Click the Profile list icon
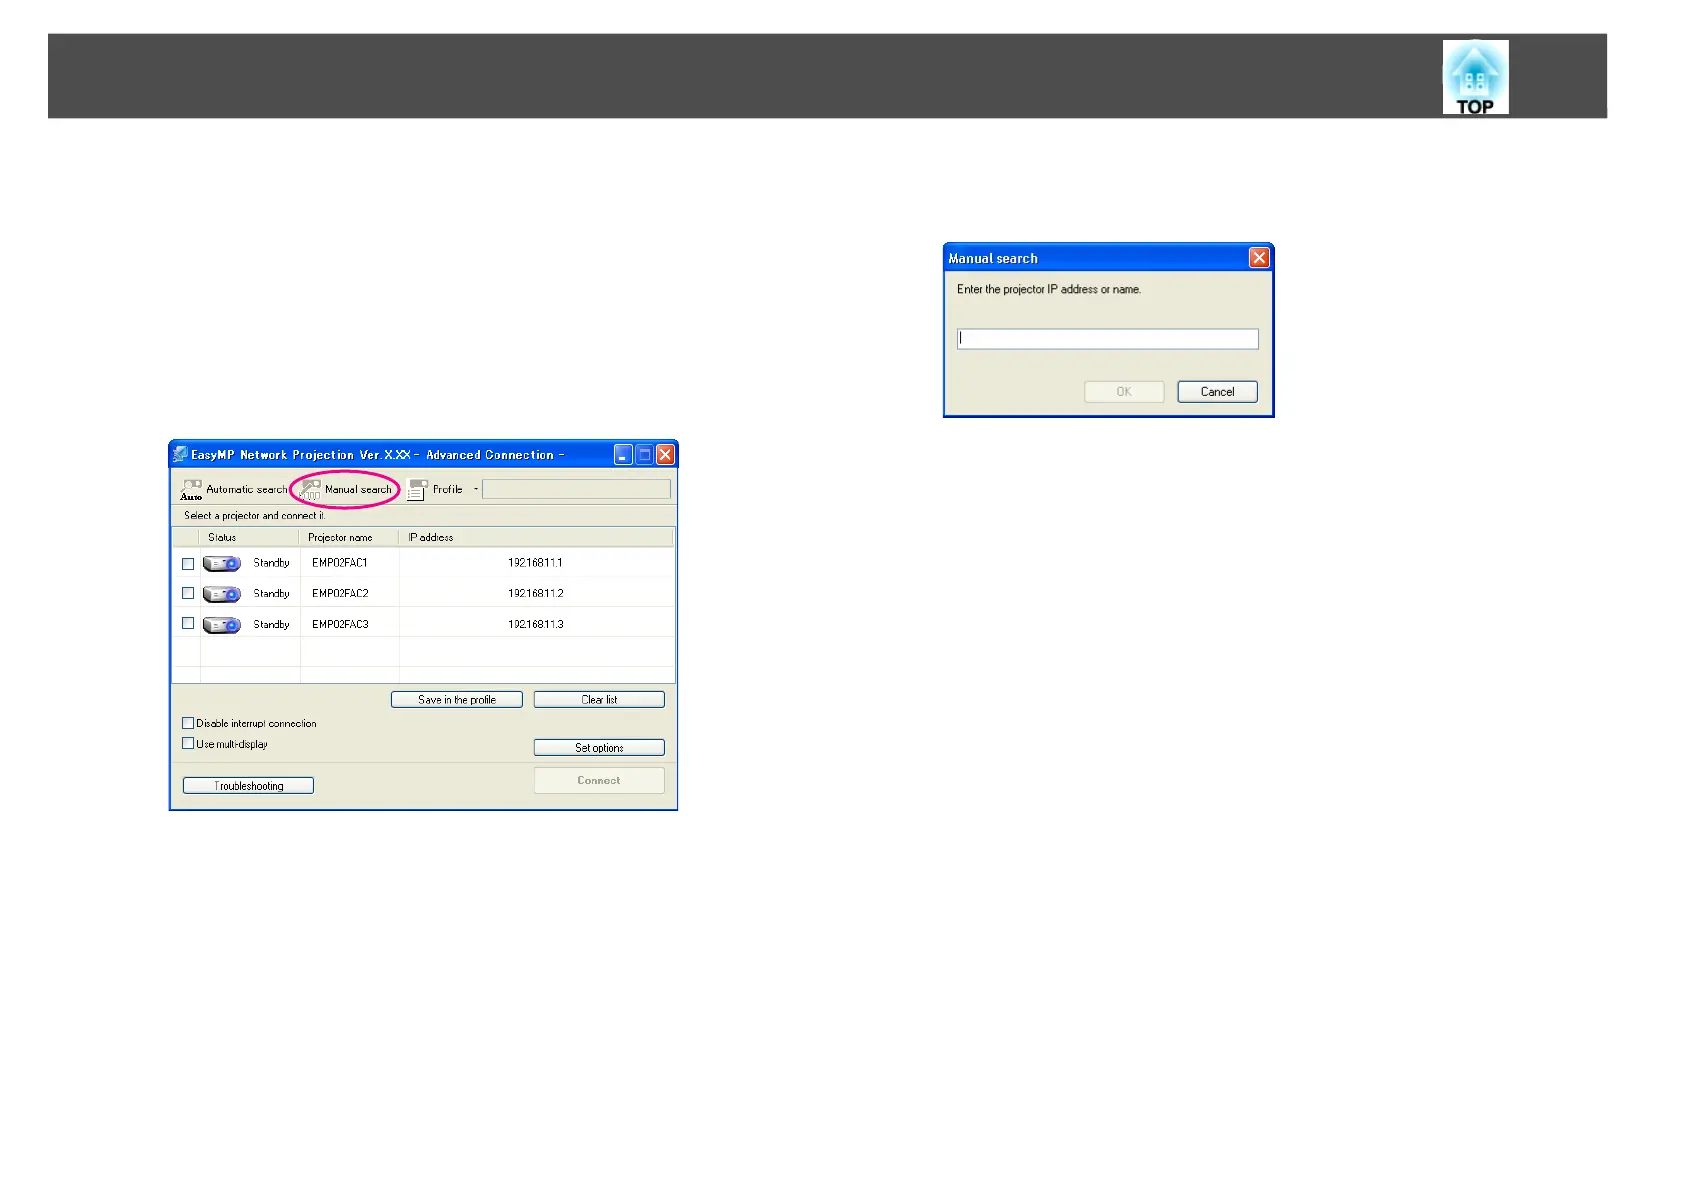The width and height of the screenshot is (1684, 1190). (x=418, y=490)
